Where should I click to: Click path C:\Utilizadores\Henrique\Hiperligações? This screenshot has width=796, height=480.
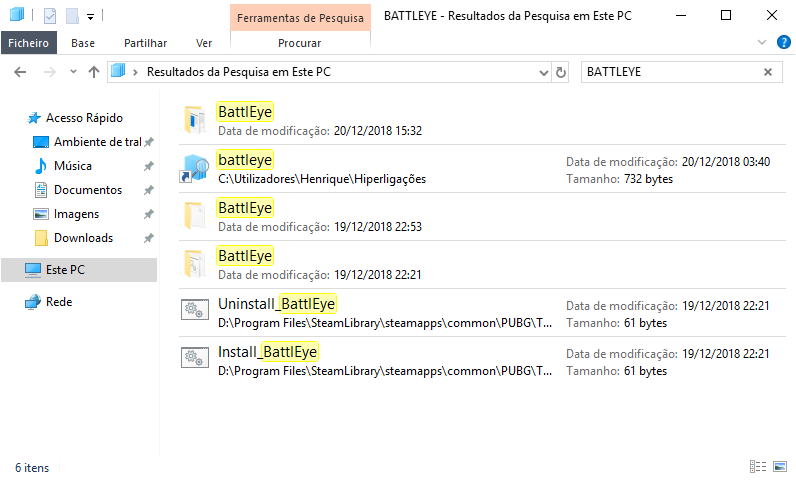tap(322, 179)
